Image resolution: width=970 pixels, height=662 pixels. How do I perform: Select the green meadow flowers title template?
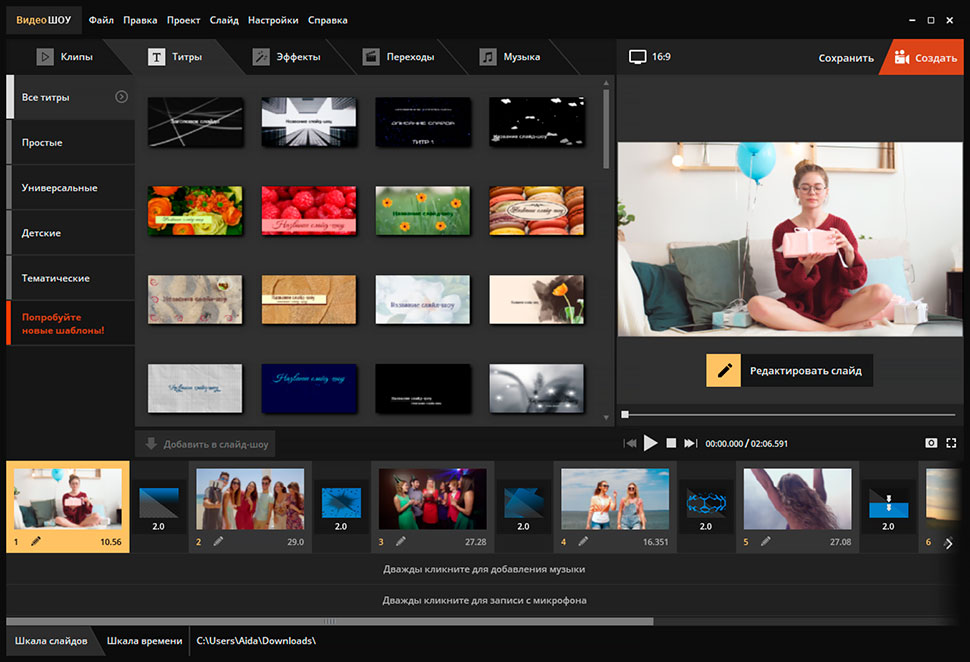pos(423,210)
